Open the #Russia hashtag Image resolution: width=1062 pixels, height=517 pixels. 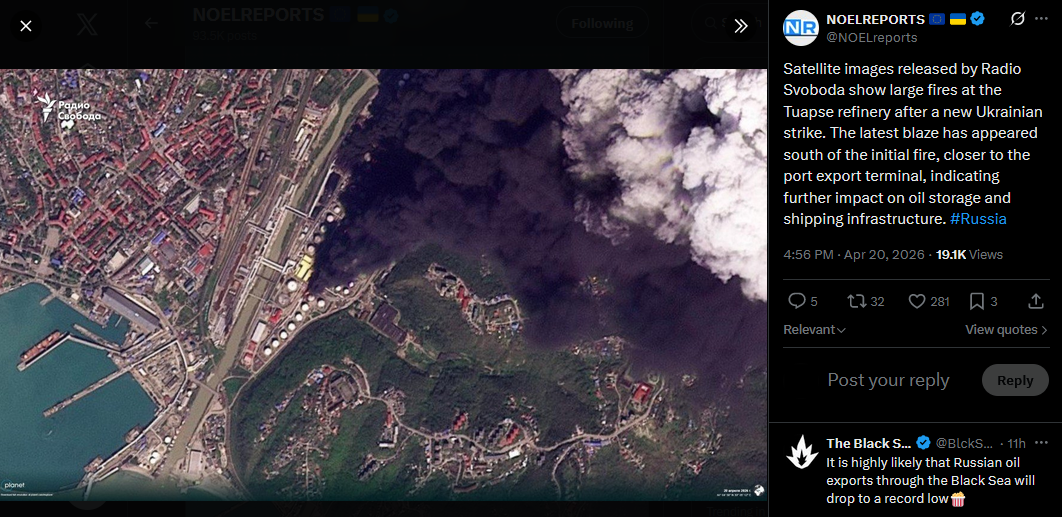978,219
